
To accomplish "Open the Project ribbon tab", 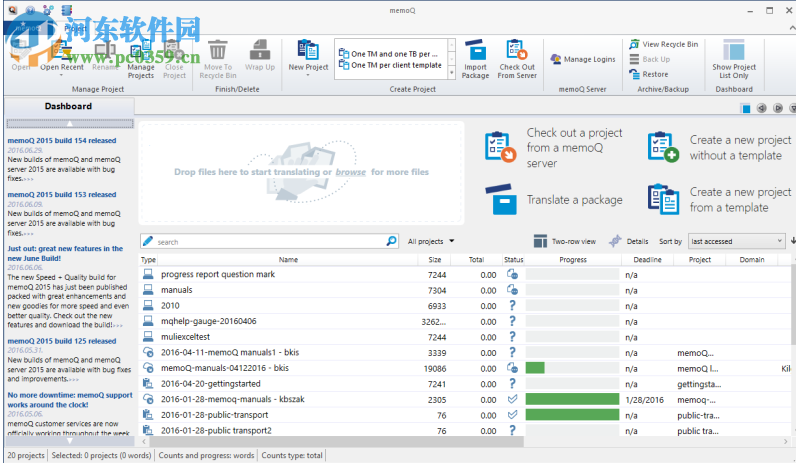I will pyautogui.click(x=75, y=29).
